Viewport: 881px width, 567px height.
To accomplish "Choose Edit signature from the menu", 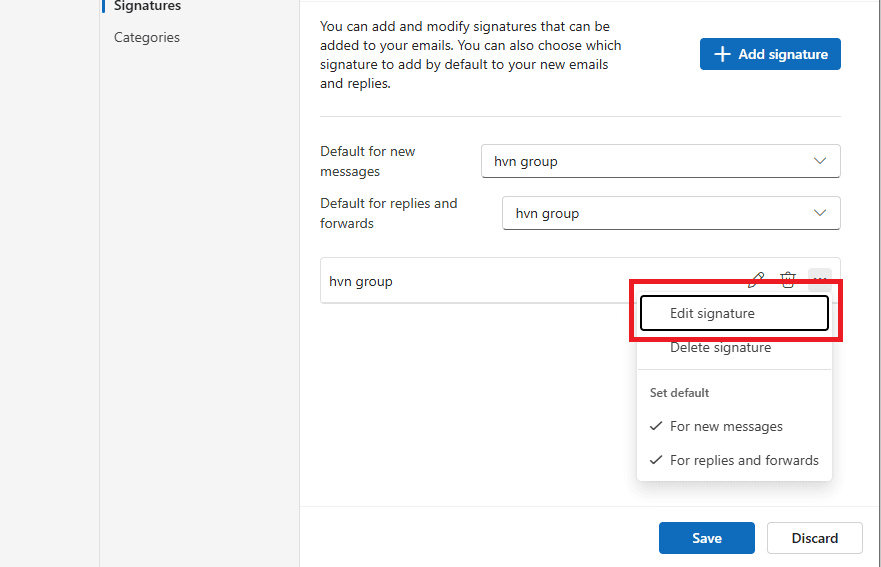I will click(734, 313).
